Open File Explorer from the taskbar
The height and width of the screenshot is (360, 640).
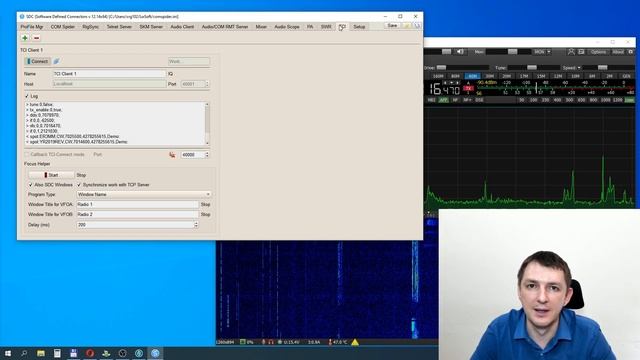(41, 353)
